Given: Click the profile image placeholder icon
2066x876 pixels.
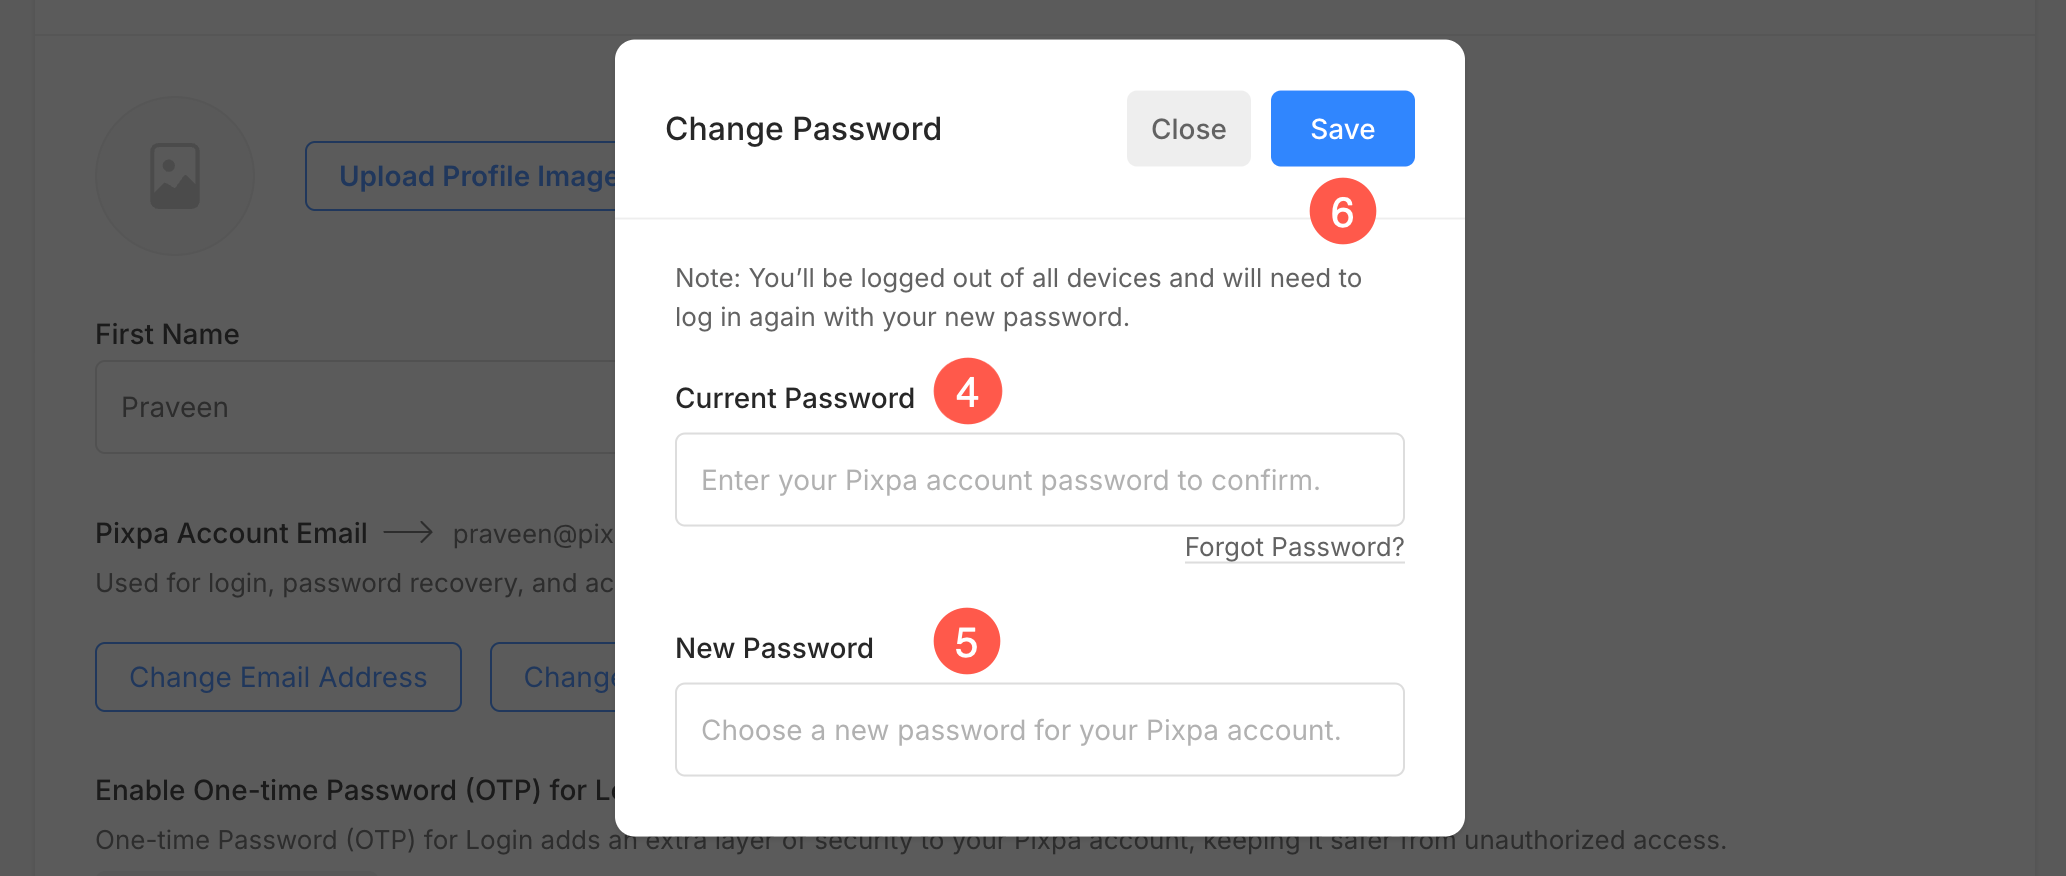Looking at the screenshot, I should 175,176.
